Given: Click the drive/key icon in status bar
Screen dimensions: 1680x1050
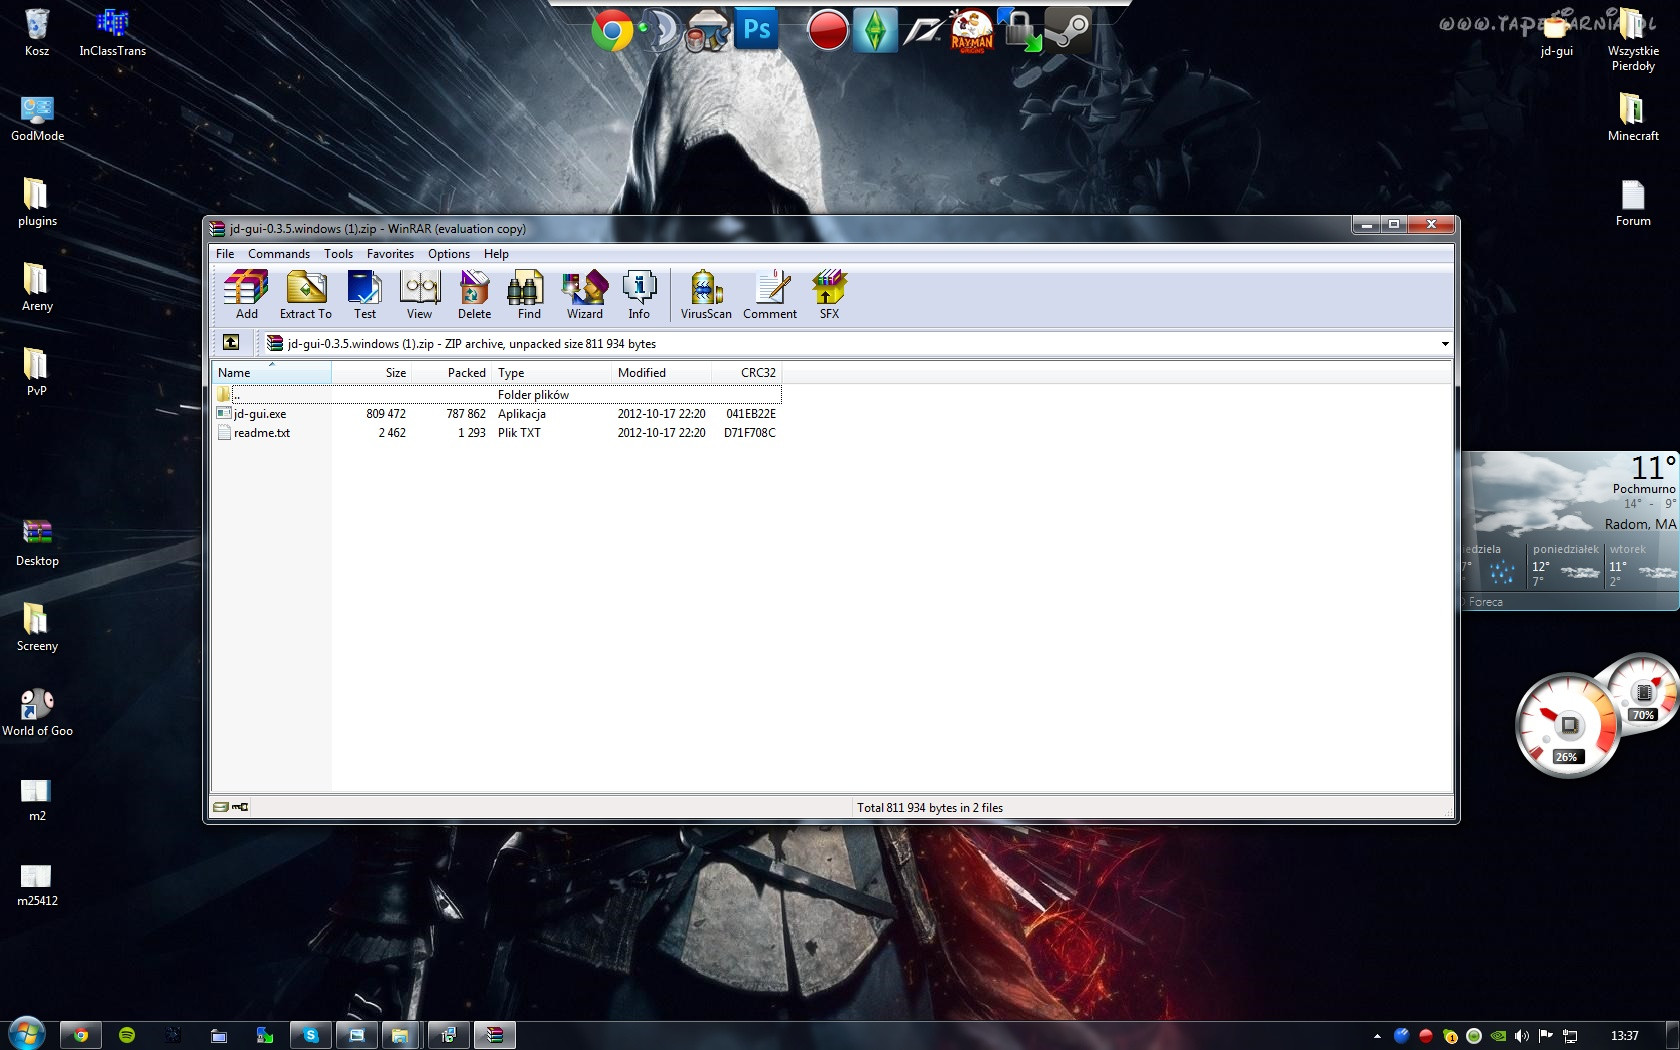Looking at the screenshot, I should tap(230, 807).
